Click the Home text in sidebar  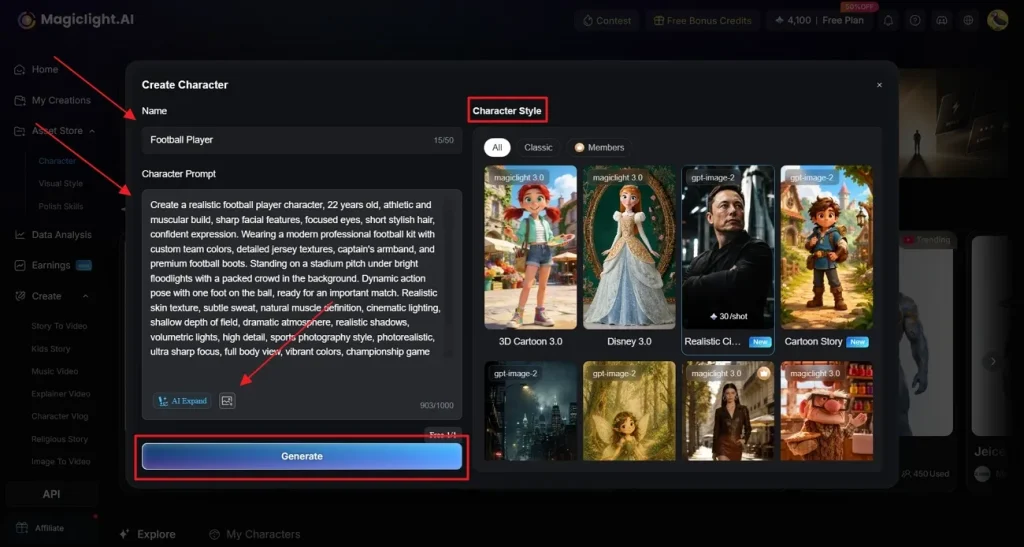(44, 69)
